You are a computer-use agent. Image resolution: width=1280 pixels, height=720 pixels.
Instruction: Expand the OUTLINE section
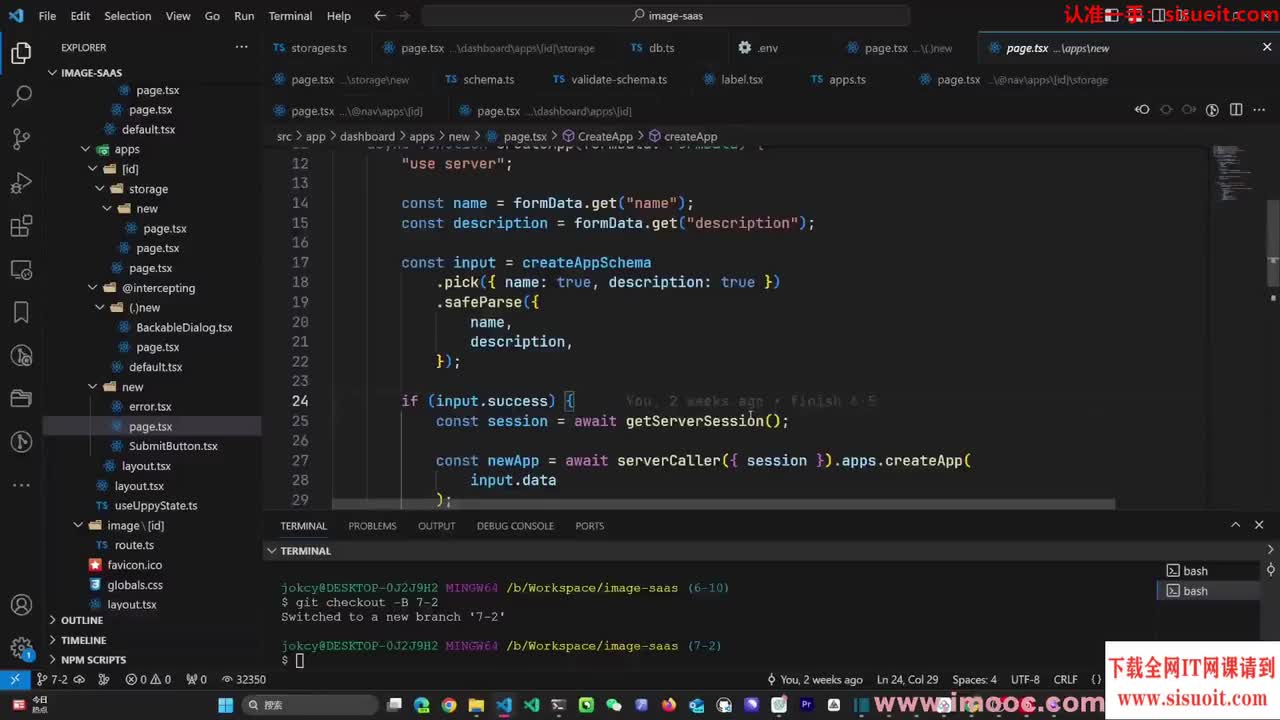pyautogui.click(x=82, y=620)
